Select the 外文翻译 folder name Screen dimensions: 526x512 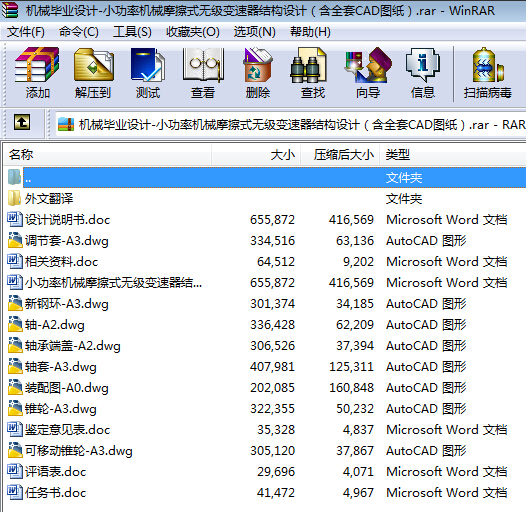point(49,199)
